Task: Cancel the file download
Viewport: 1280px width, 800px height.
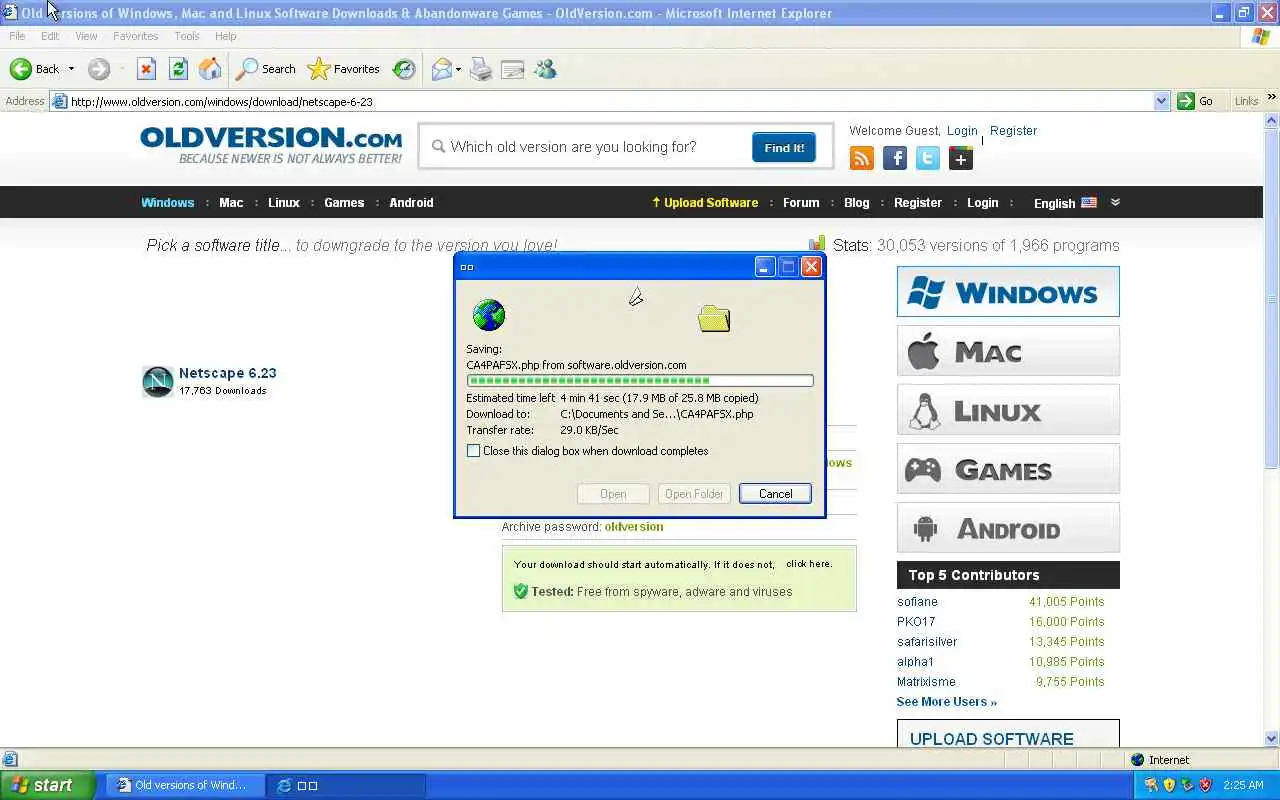Action: (x=775, y=494)
